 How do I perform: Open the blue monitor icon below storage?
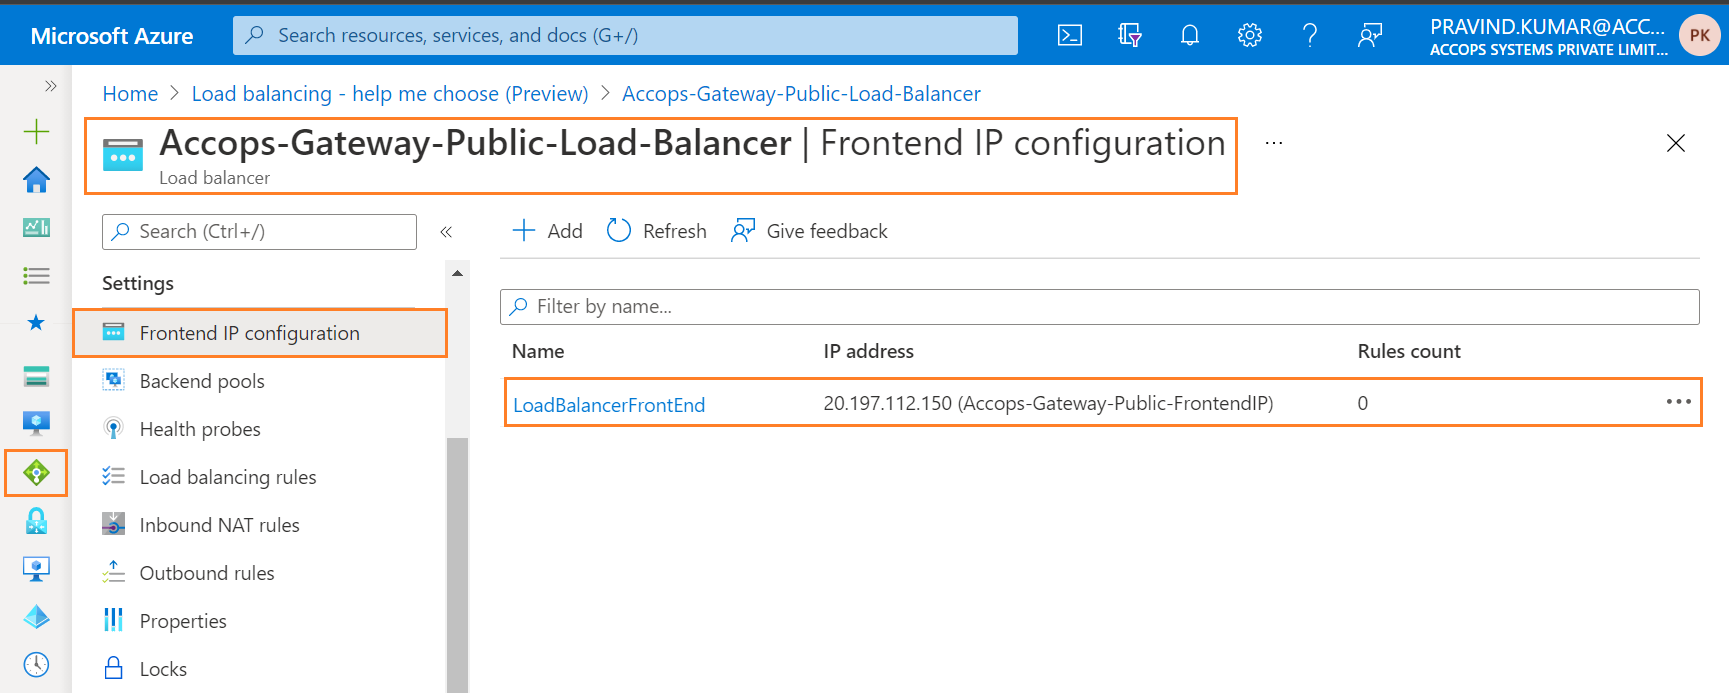[x=36, y=423]
